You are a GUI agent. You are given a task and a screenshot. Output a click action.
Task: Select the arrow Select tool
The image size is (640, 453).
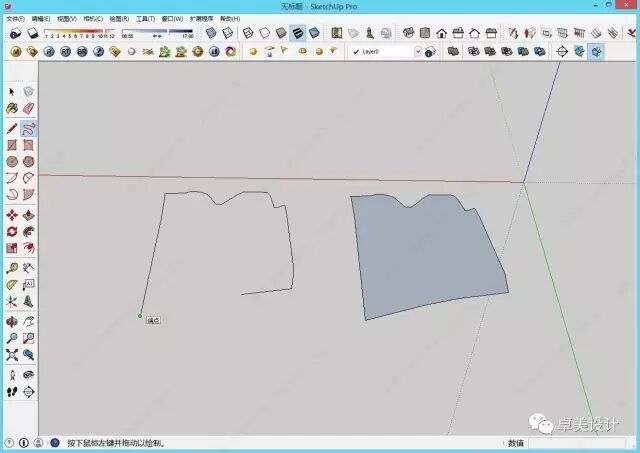[12, 92]
